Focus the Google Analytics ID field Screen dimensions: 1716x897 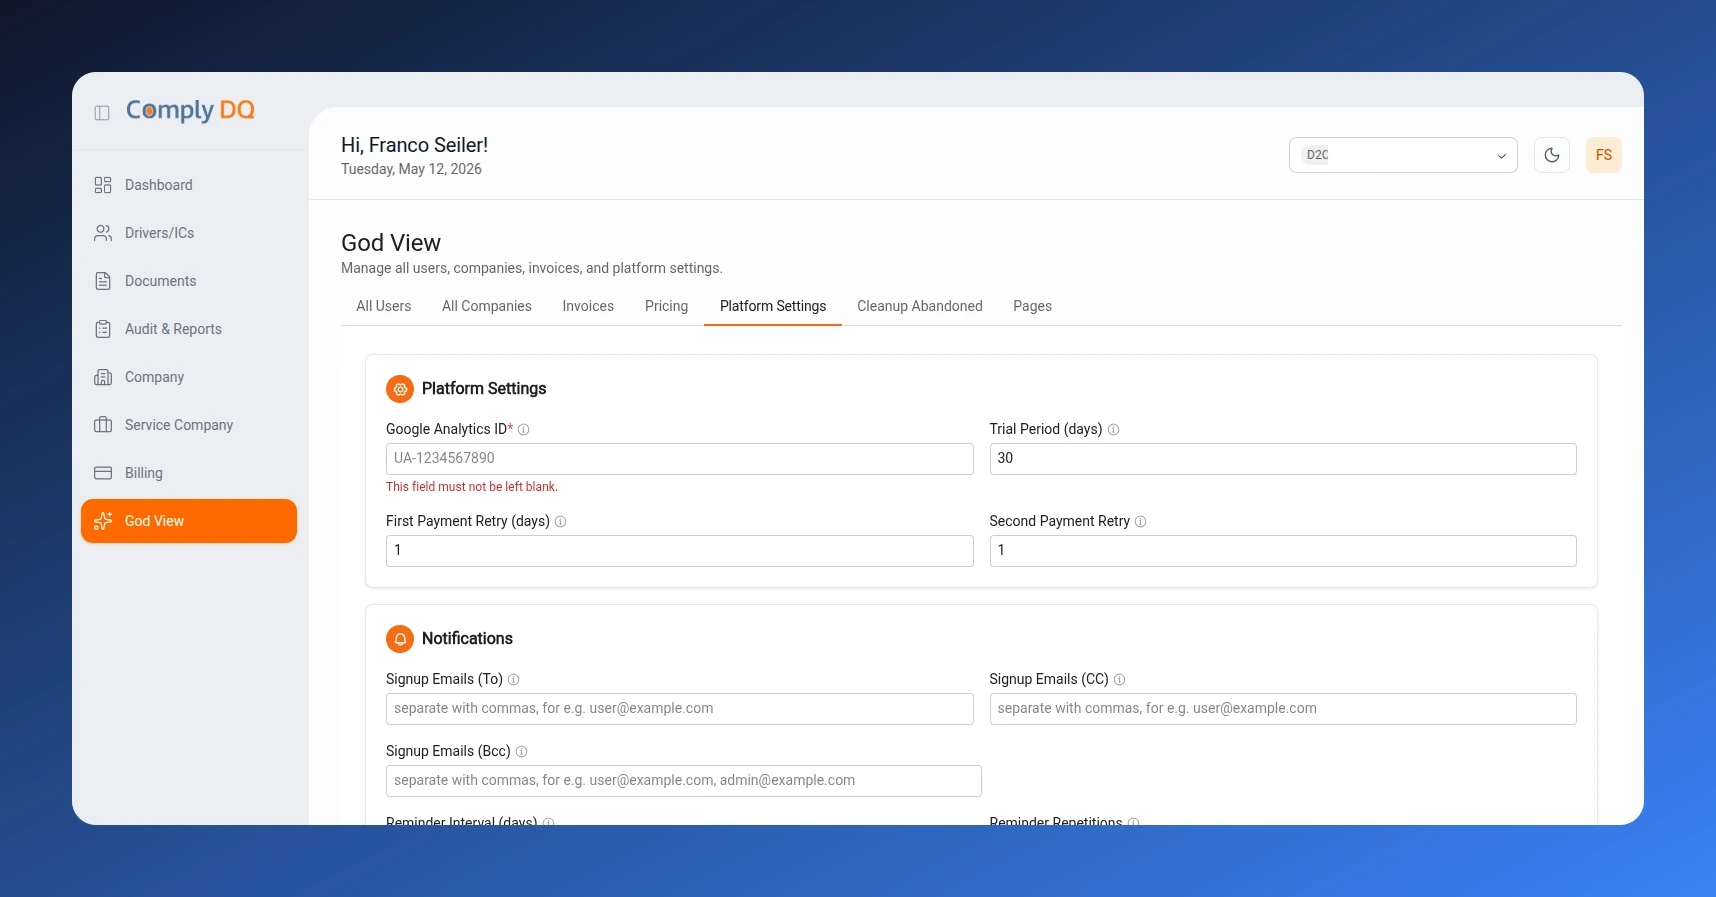[680, 459]
